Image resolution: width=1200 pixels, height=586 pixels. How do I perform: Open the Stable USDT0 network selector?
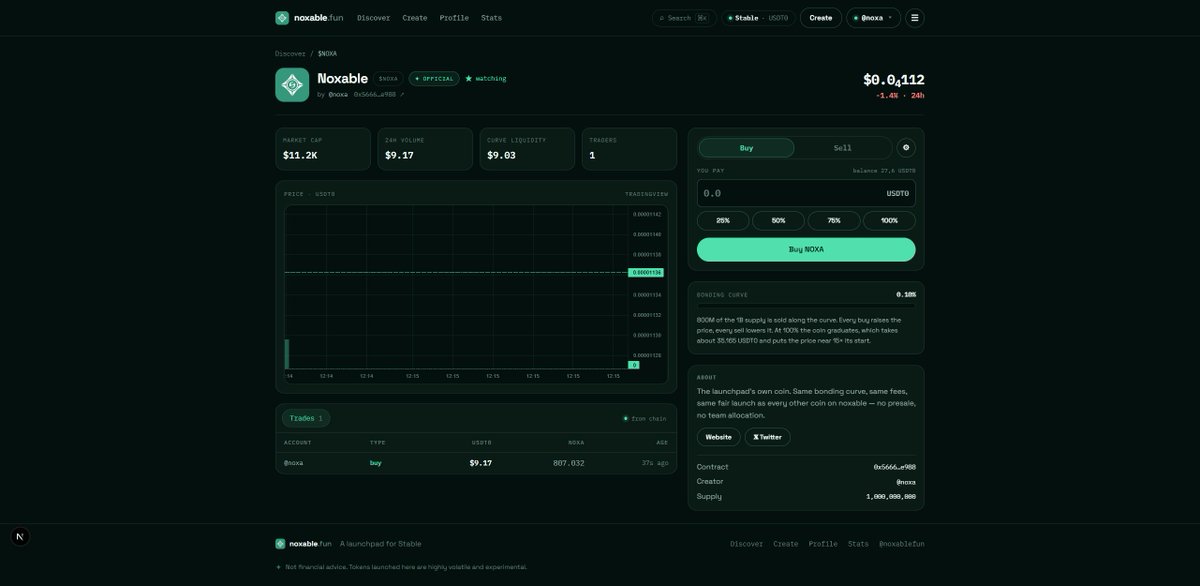[758, 18]
